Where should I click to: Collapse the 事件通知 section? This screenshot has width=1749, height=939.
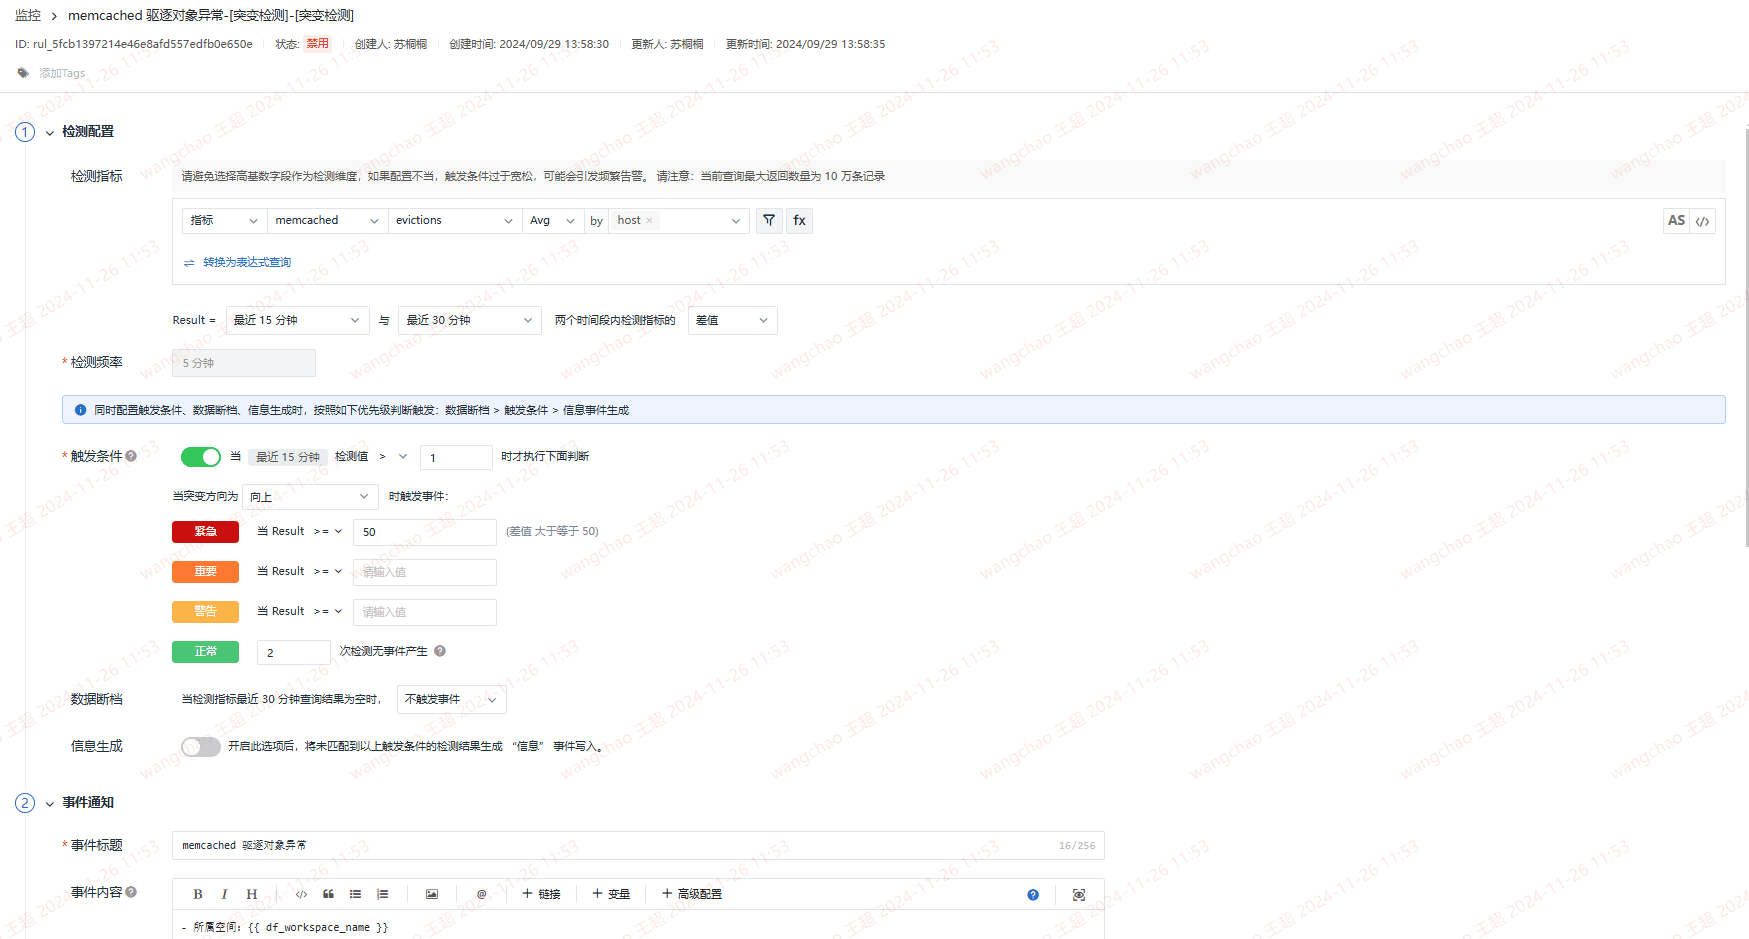click(x=49, y=804)
